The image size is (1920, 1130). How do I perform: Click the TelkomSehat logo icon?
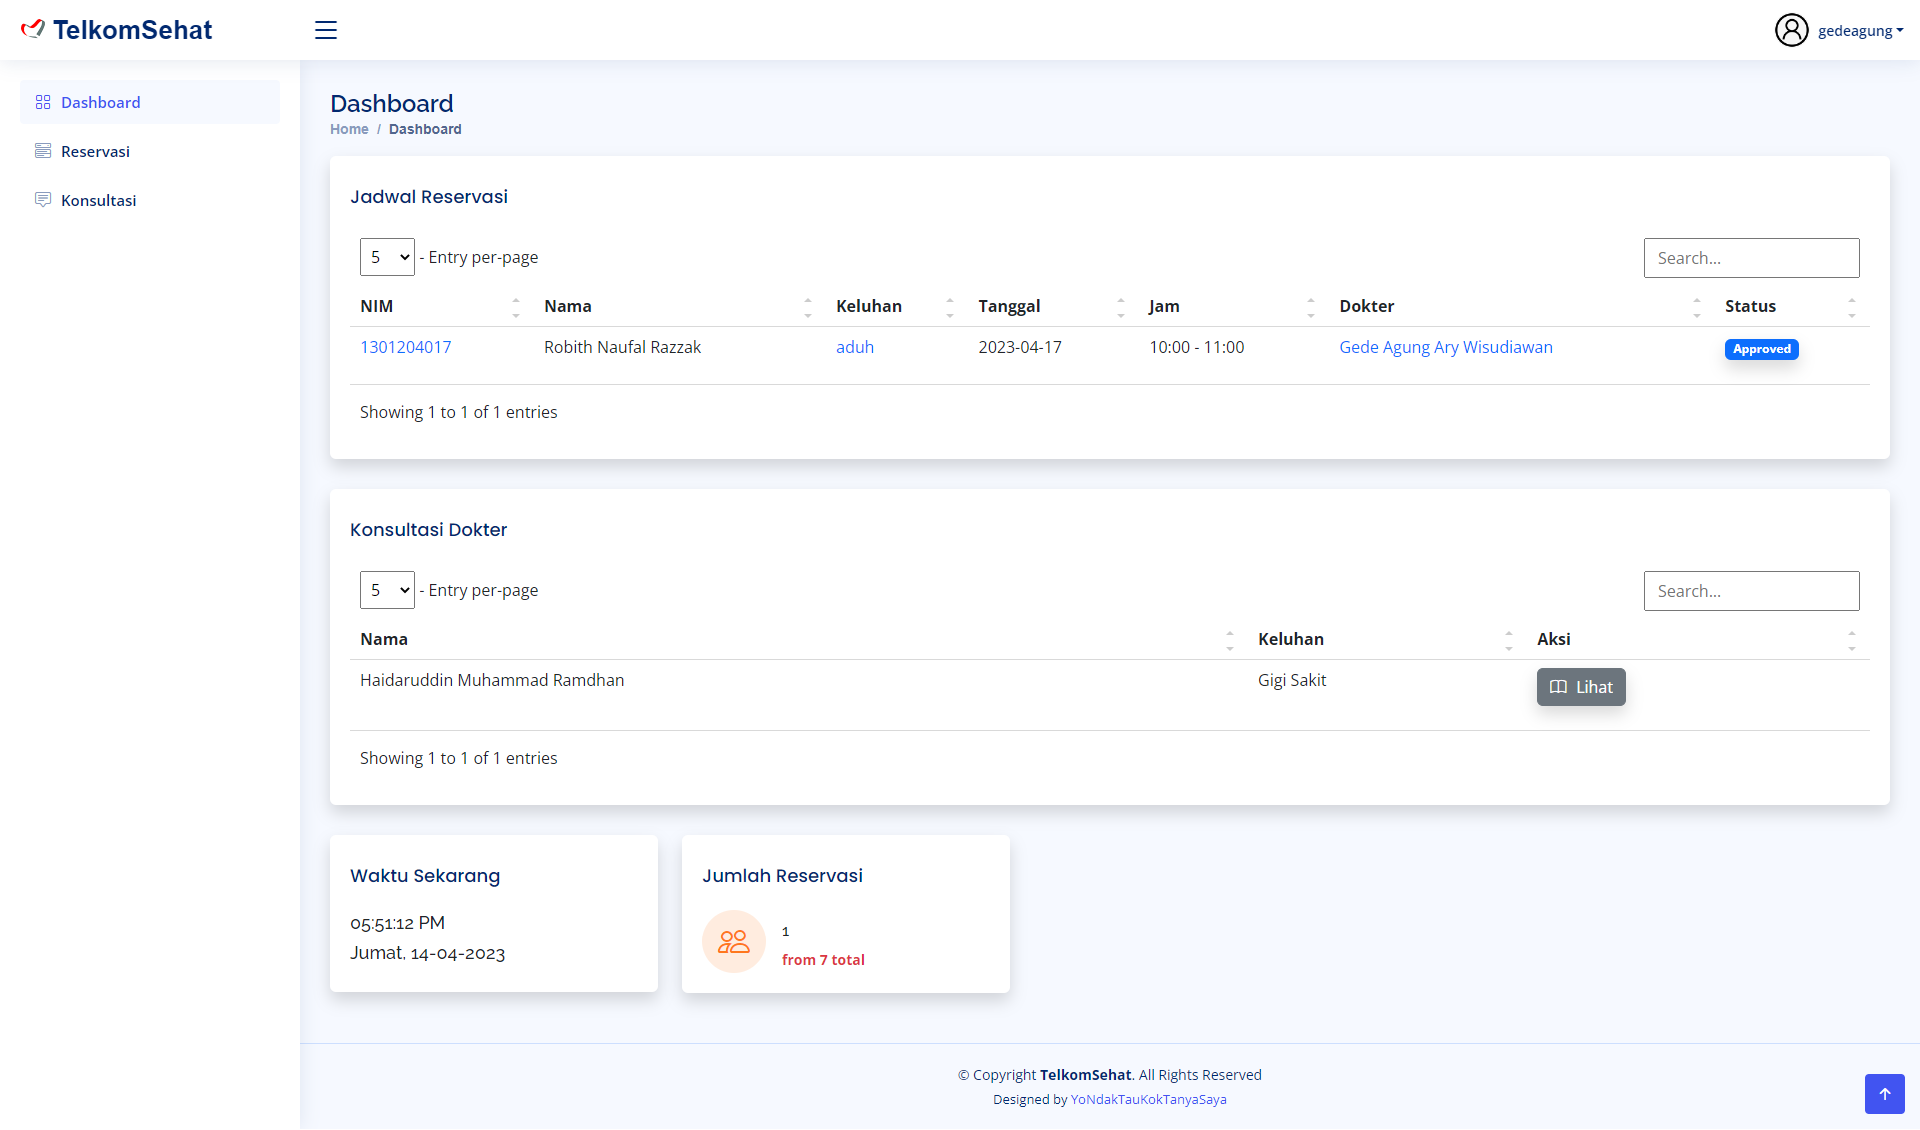pos(33,29)
